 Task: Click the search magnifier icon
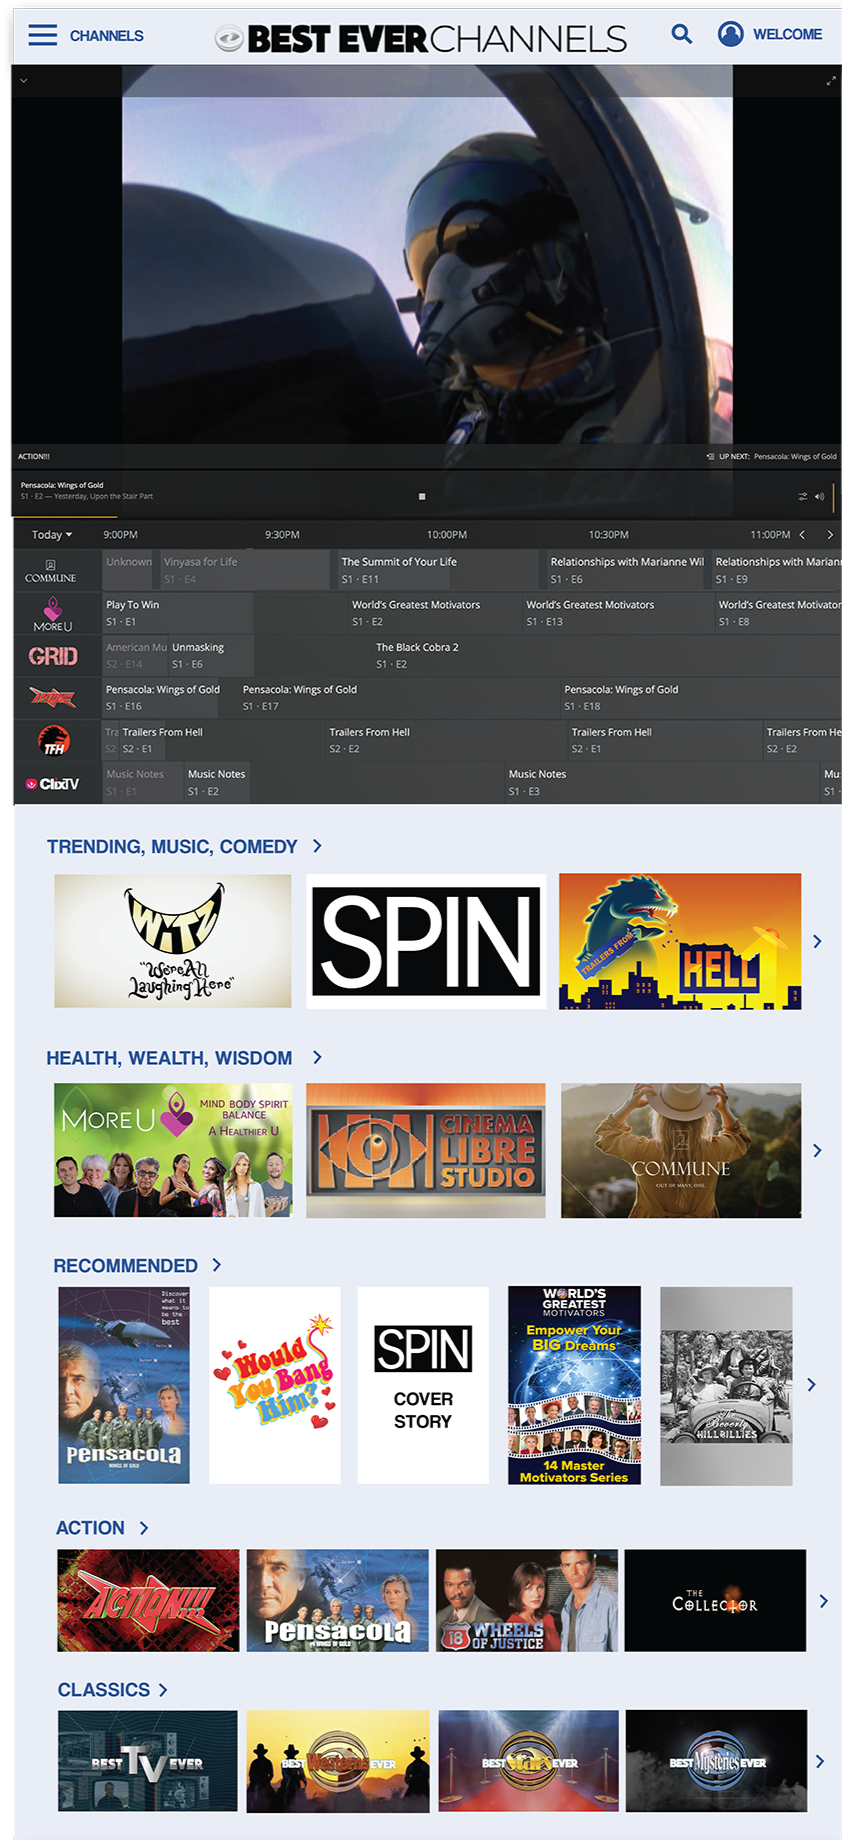(682, 34)
